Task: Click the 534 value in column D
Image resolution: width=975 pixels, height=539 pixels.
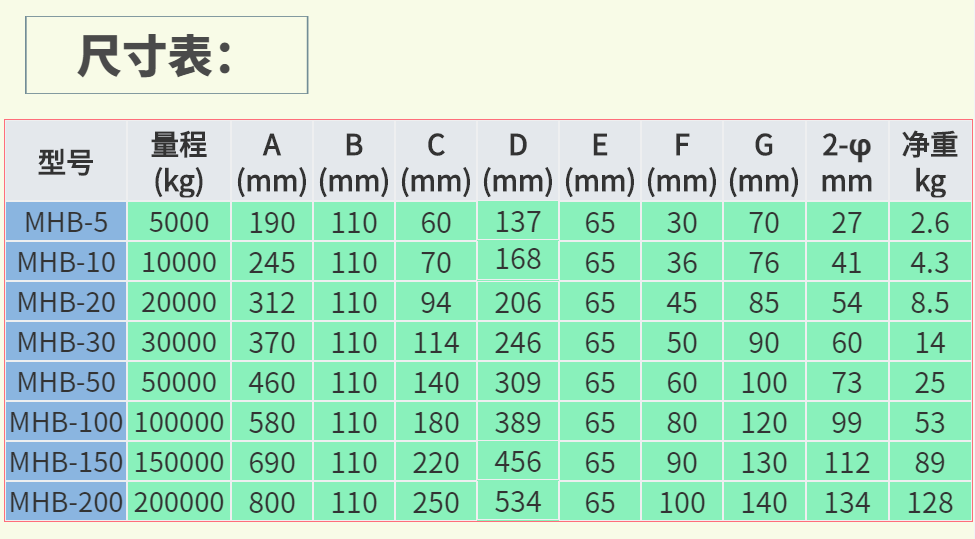Action: (518, 501)
